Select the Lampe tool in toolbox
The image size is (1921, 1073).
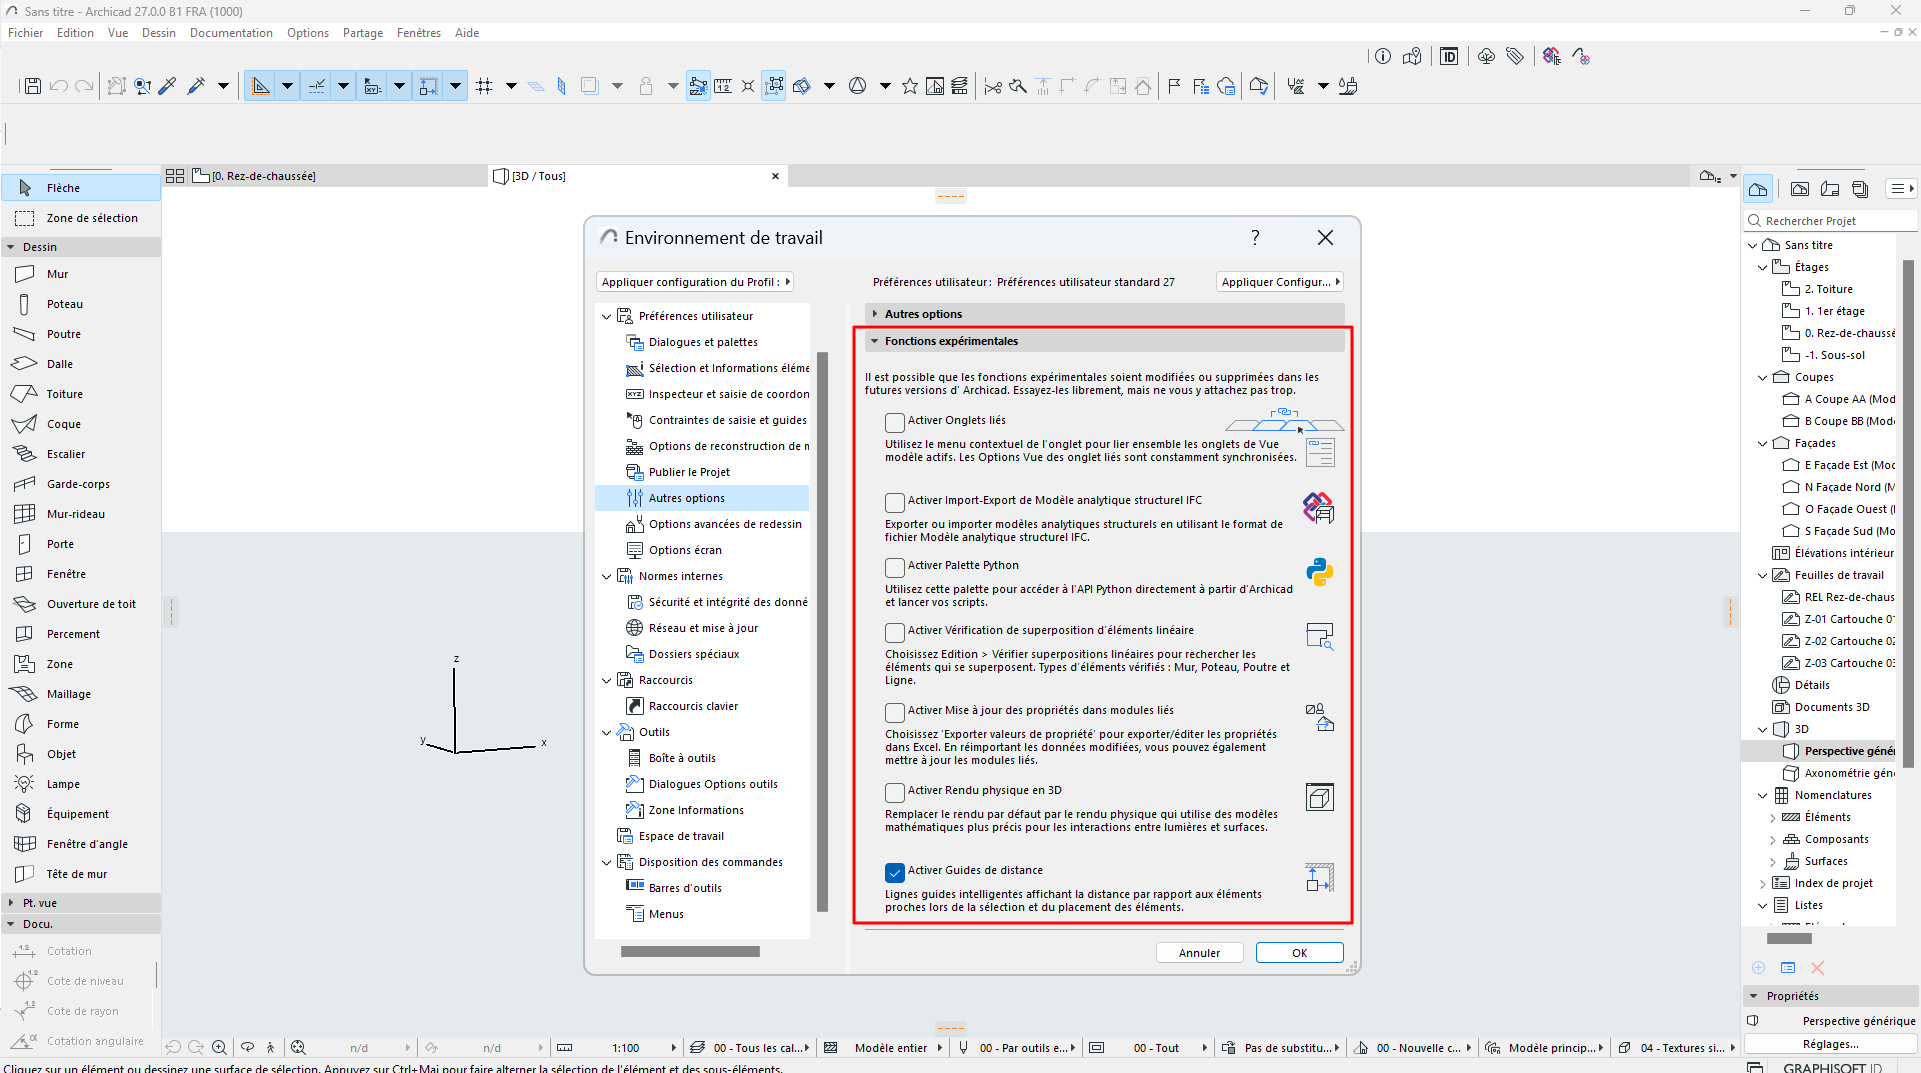point(62,784)
